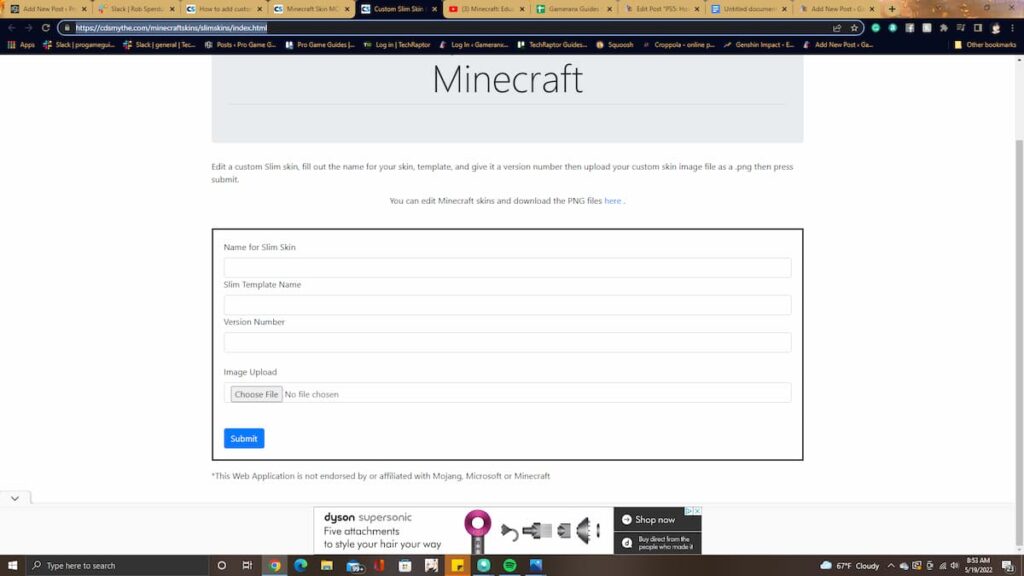Open the volume control in system tray
1024x576 pixels.
(954, 566)
